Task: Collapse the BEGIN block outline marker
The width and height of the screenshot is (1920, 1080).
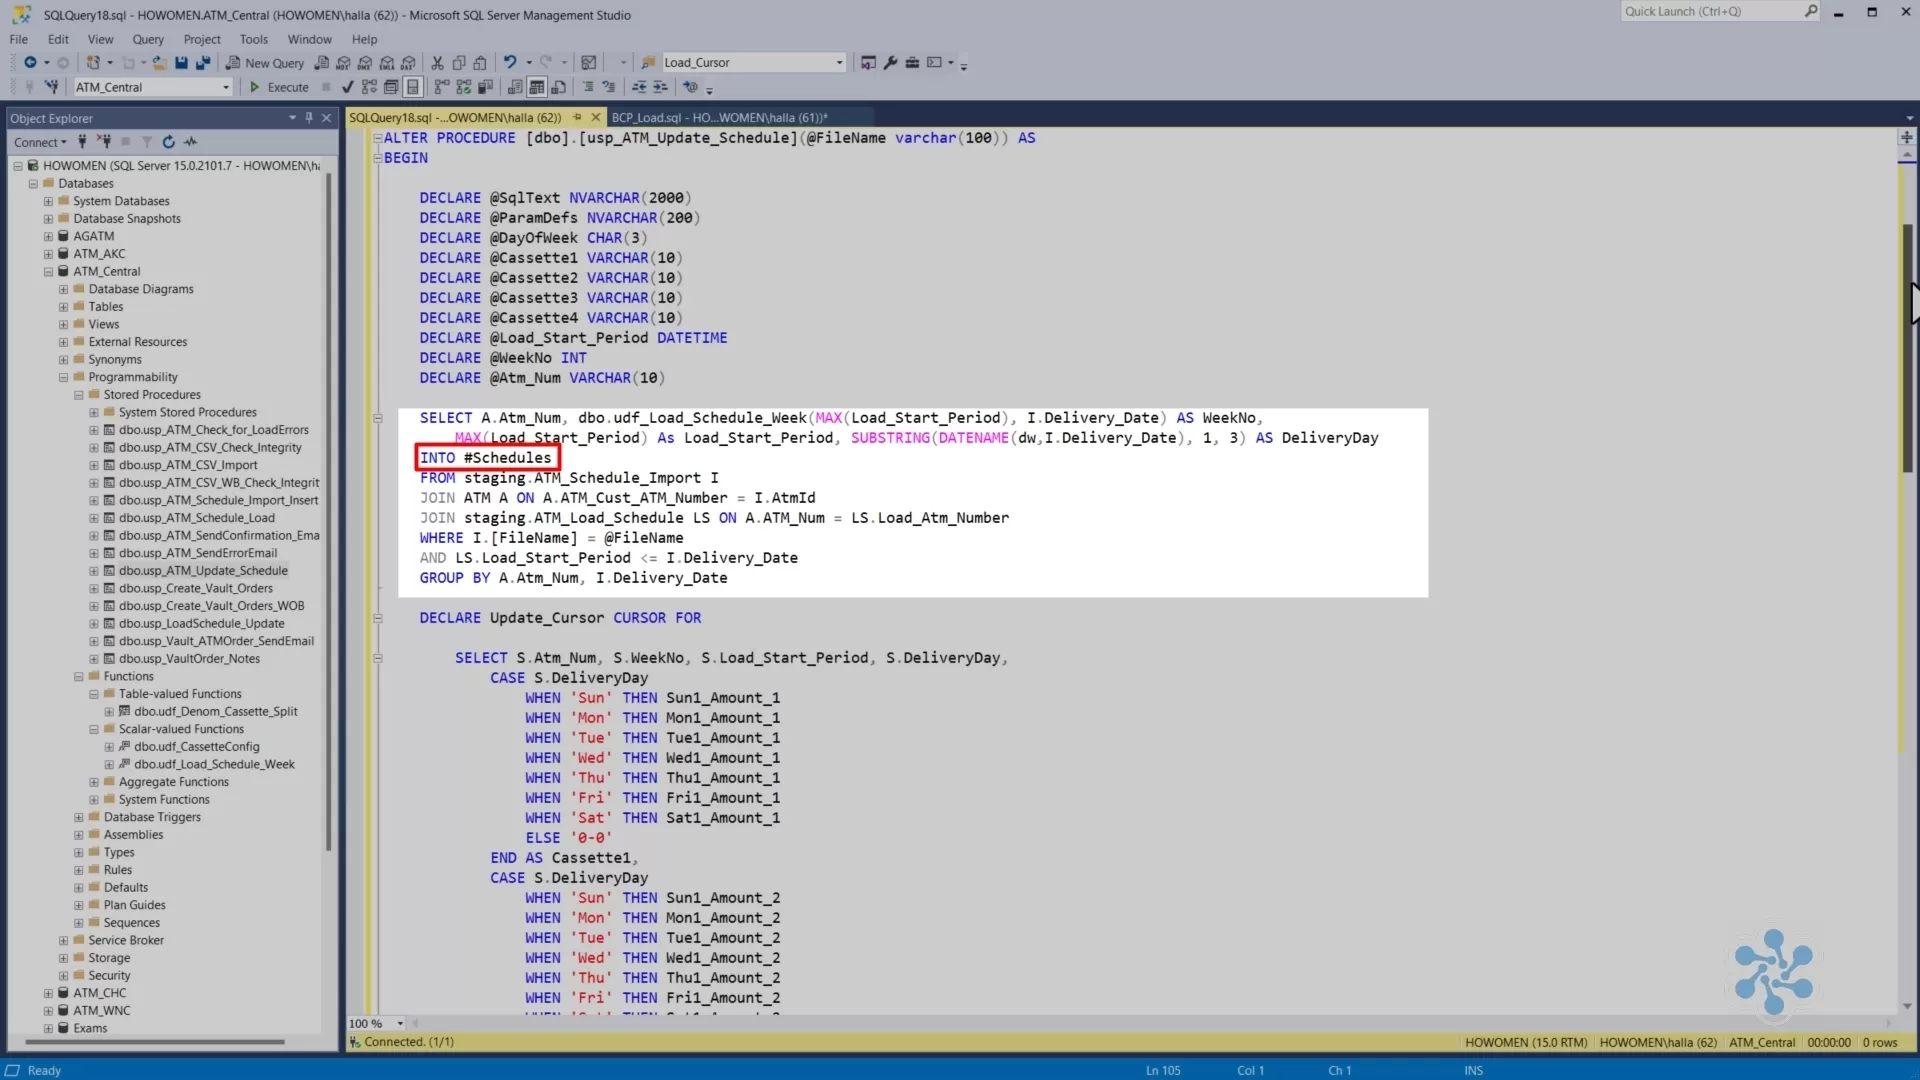Action: [378, 158]
